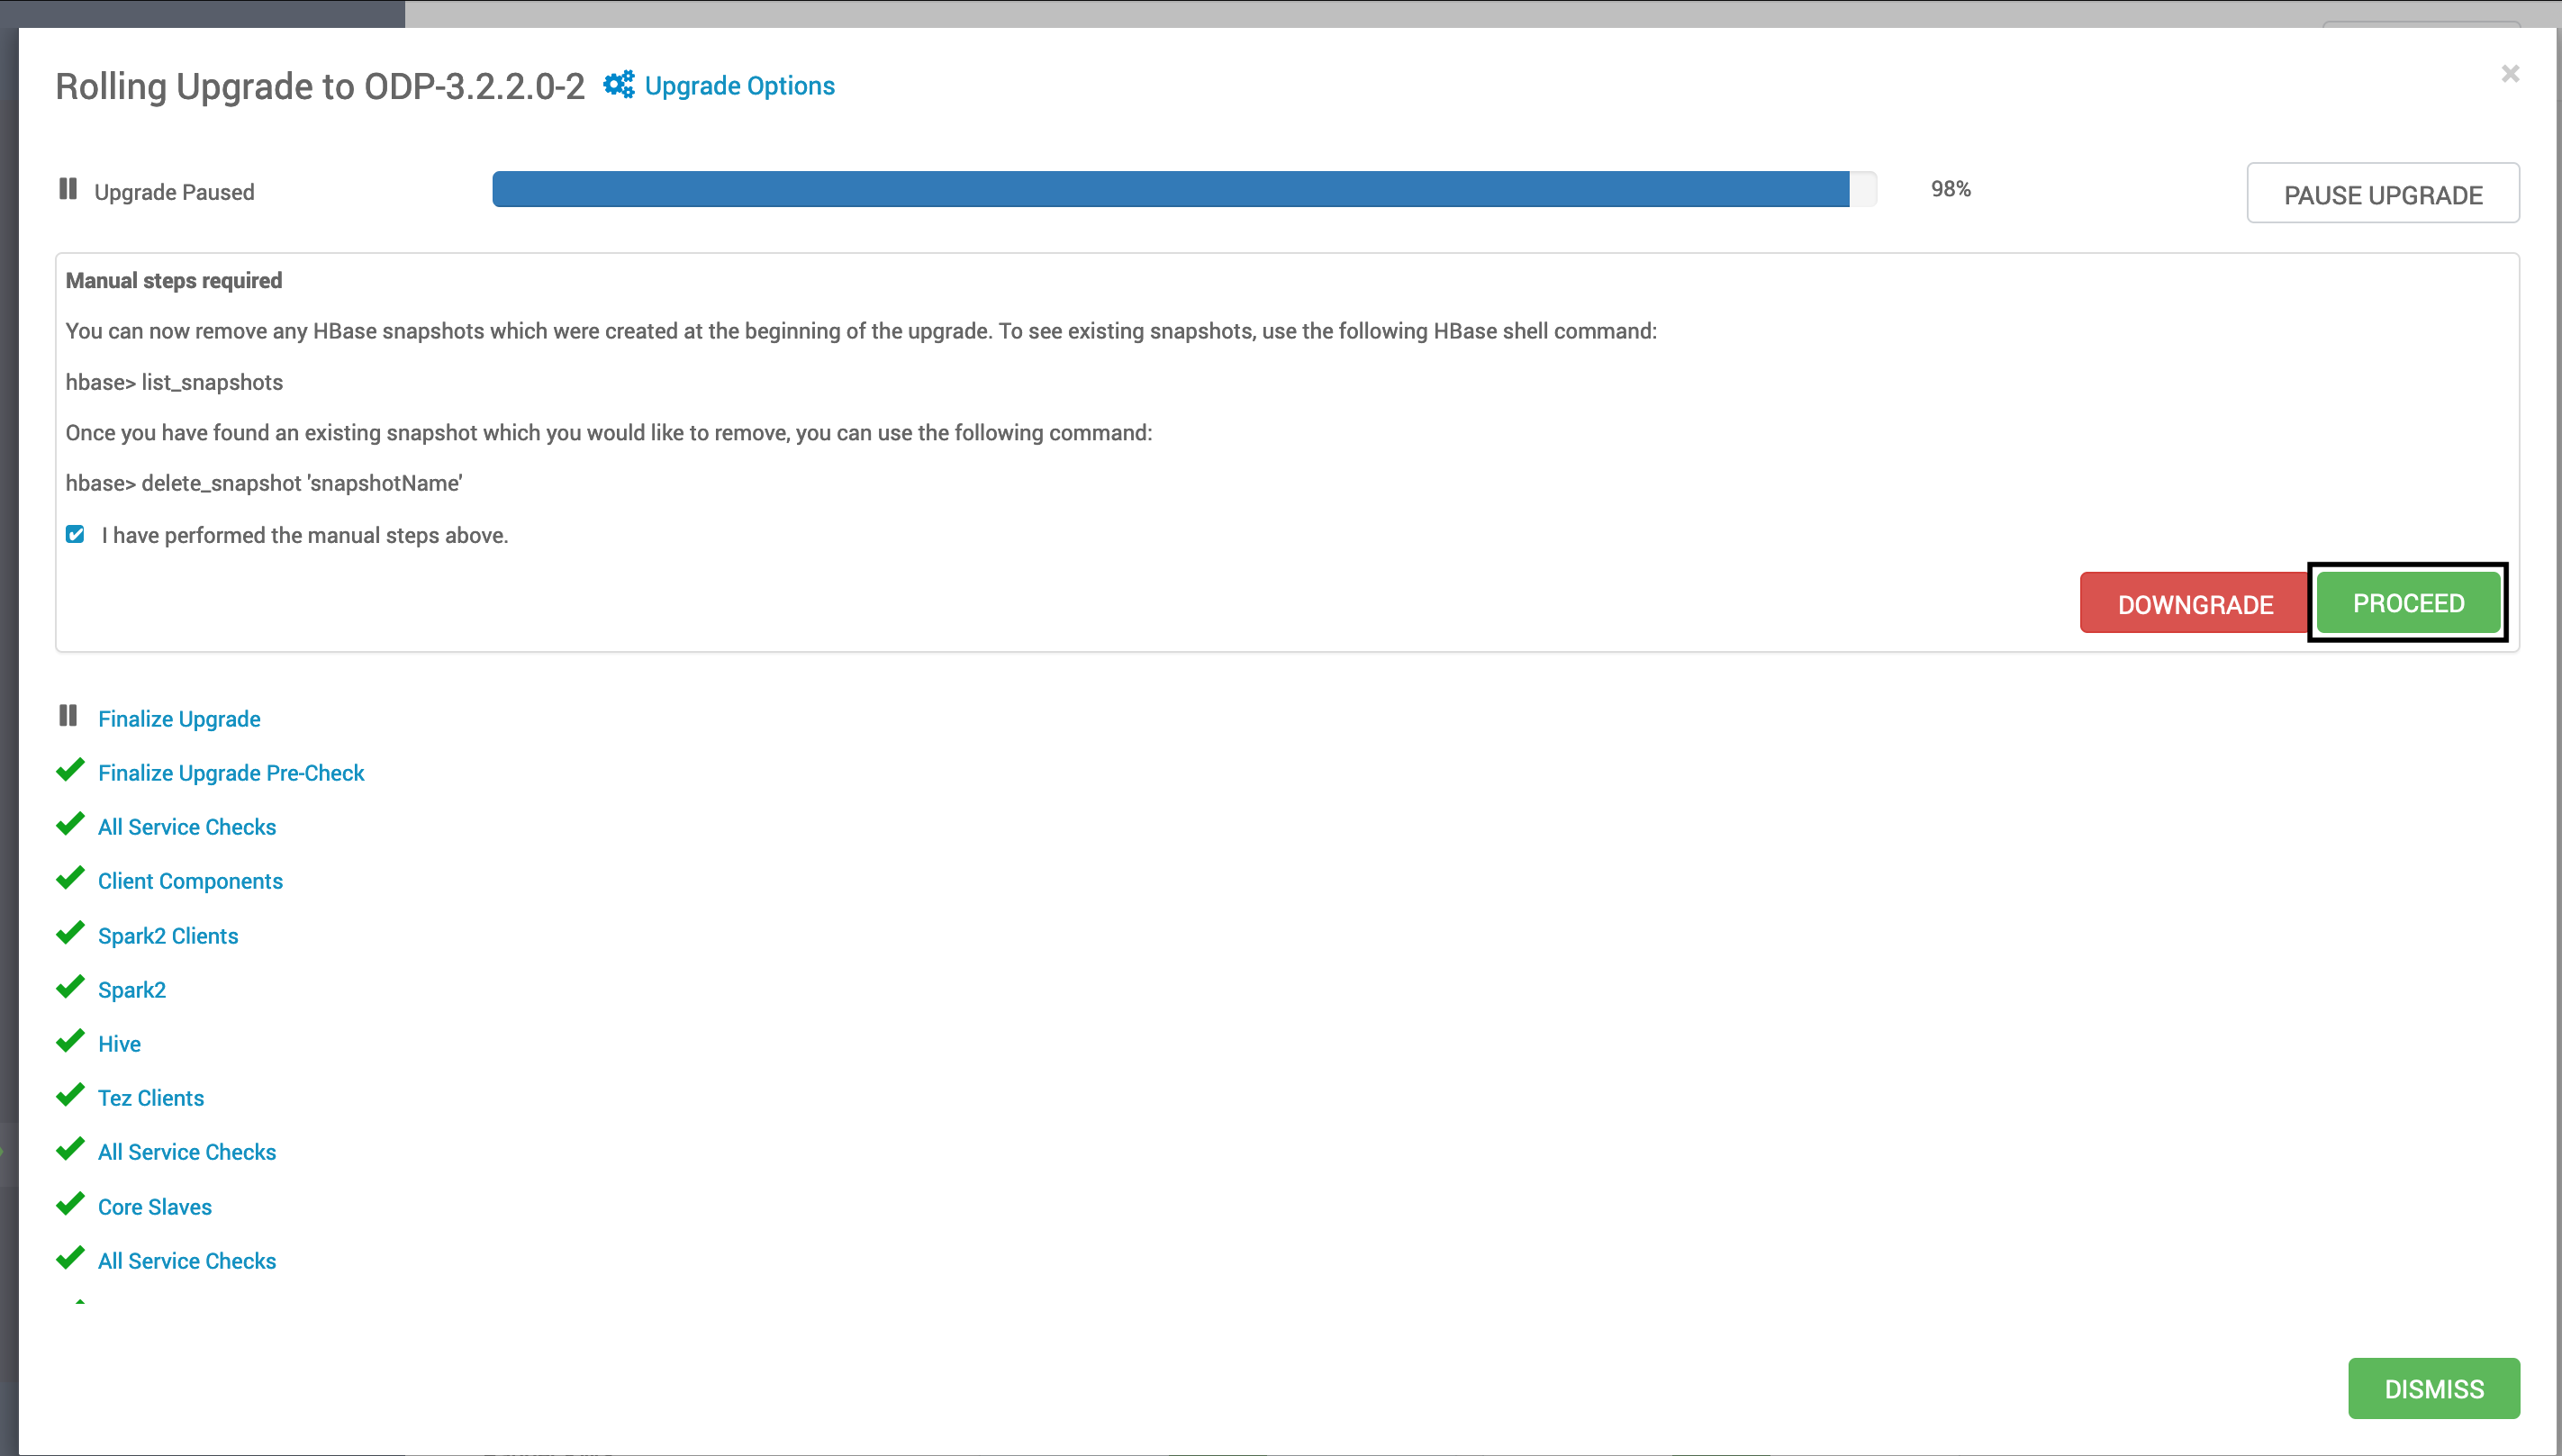Click the 98% progress label
Viewport: 2562px width, 1456px height.
coord(1951,189)
